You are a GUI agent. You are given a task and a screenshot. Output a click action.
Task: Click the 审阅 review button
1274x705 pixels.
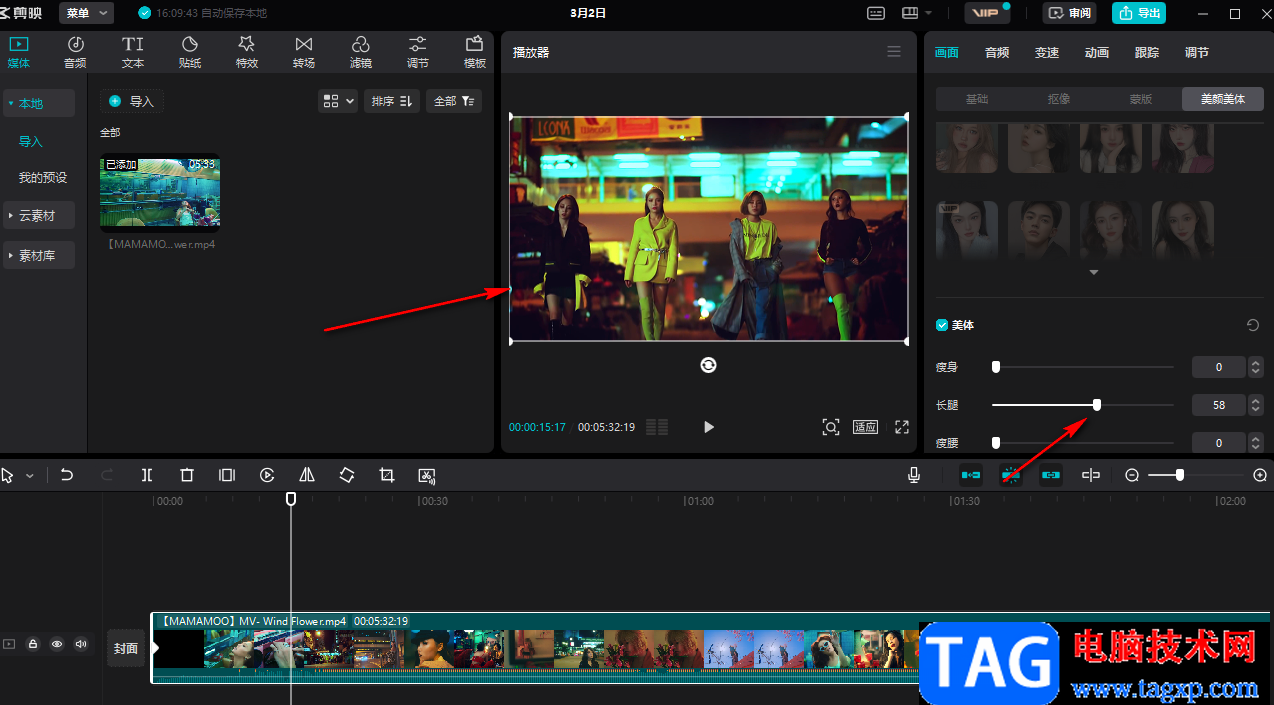coord(1070,13)
